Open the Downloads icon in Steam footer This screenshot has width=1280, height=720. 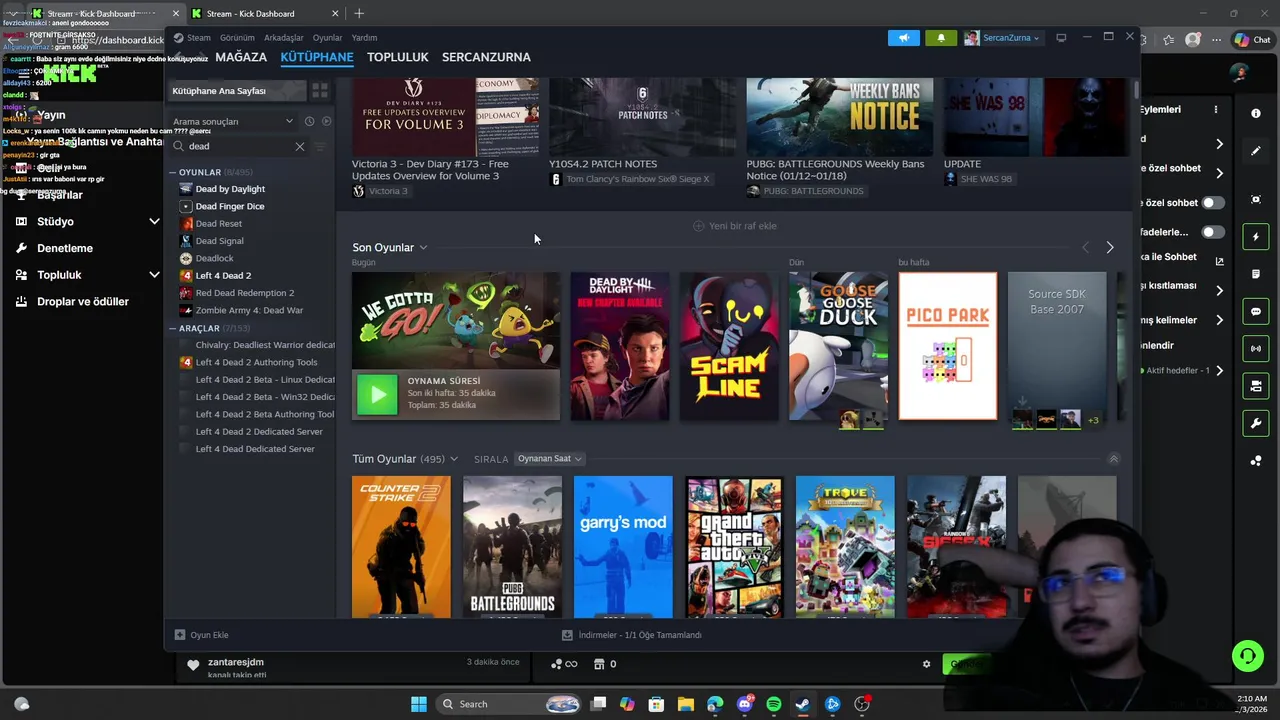[x=567, y=635]
